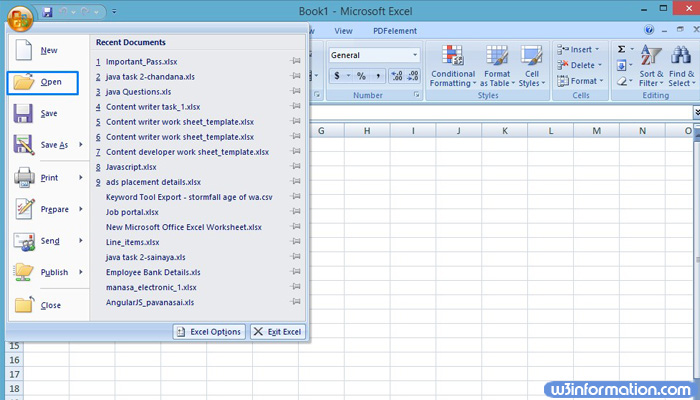
Task: Pin AngularJS_pavanasai.xls to the recent list
Action: coord(295,302)
